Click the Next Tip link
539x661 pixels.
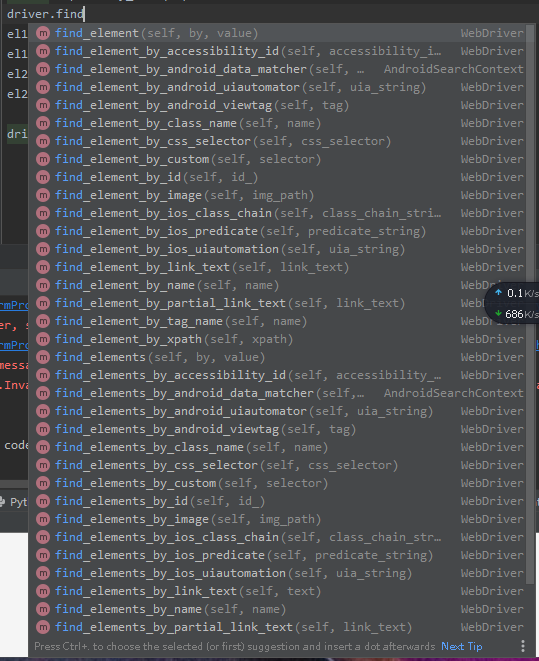(x=461, y=646)
